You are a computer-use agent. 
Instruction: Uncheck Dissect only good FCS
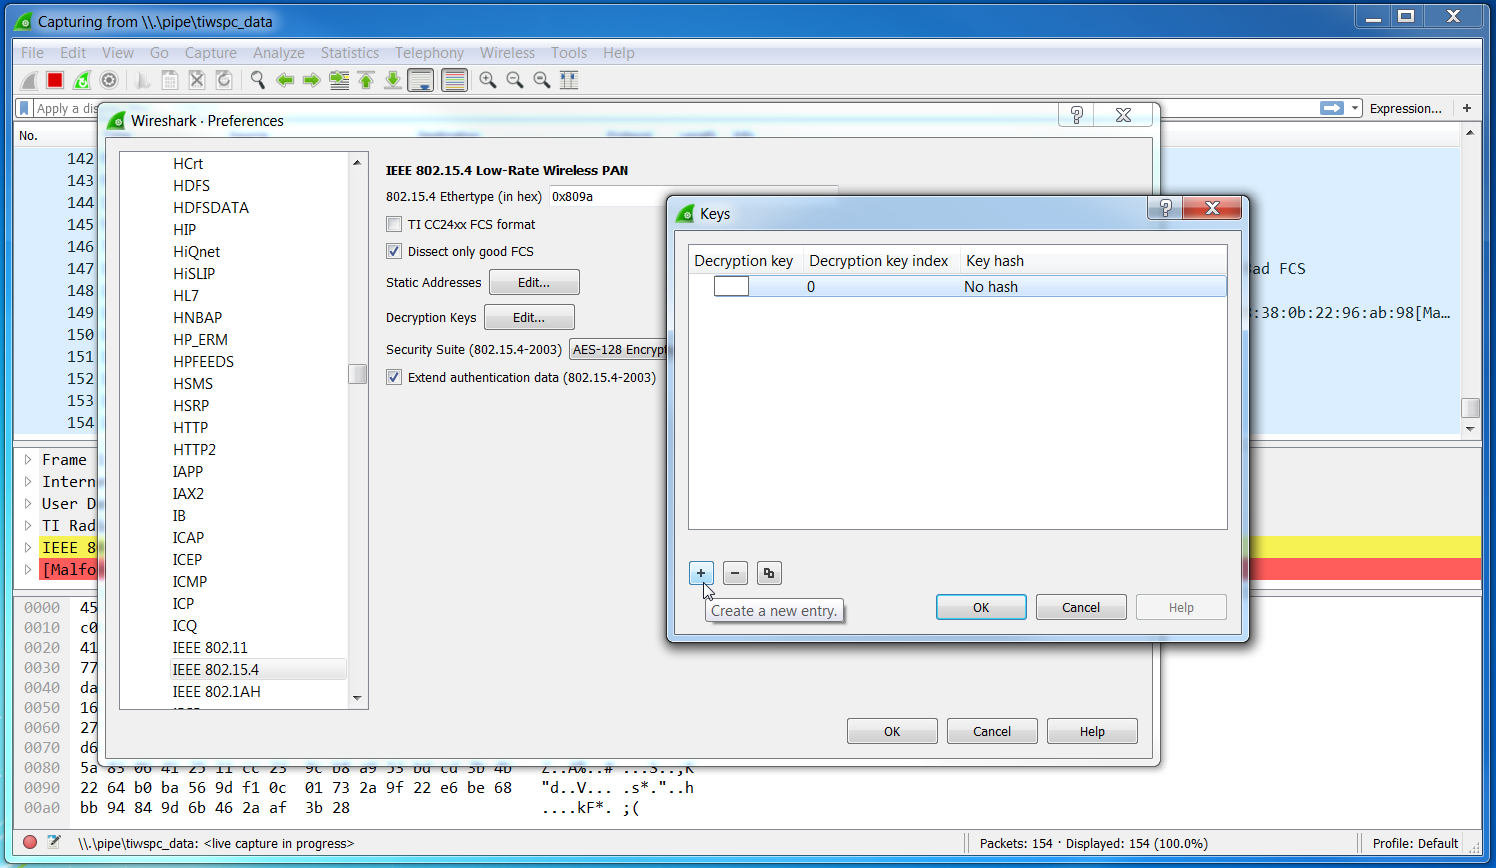(394, 251)
